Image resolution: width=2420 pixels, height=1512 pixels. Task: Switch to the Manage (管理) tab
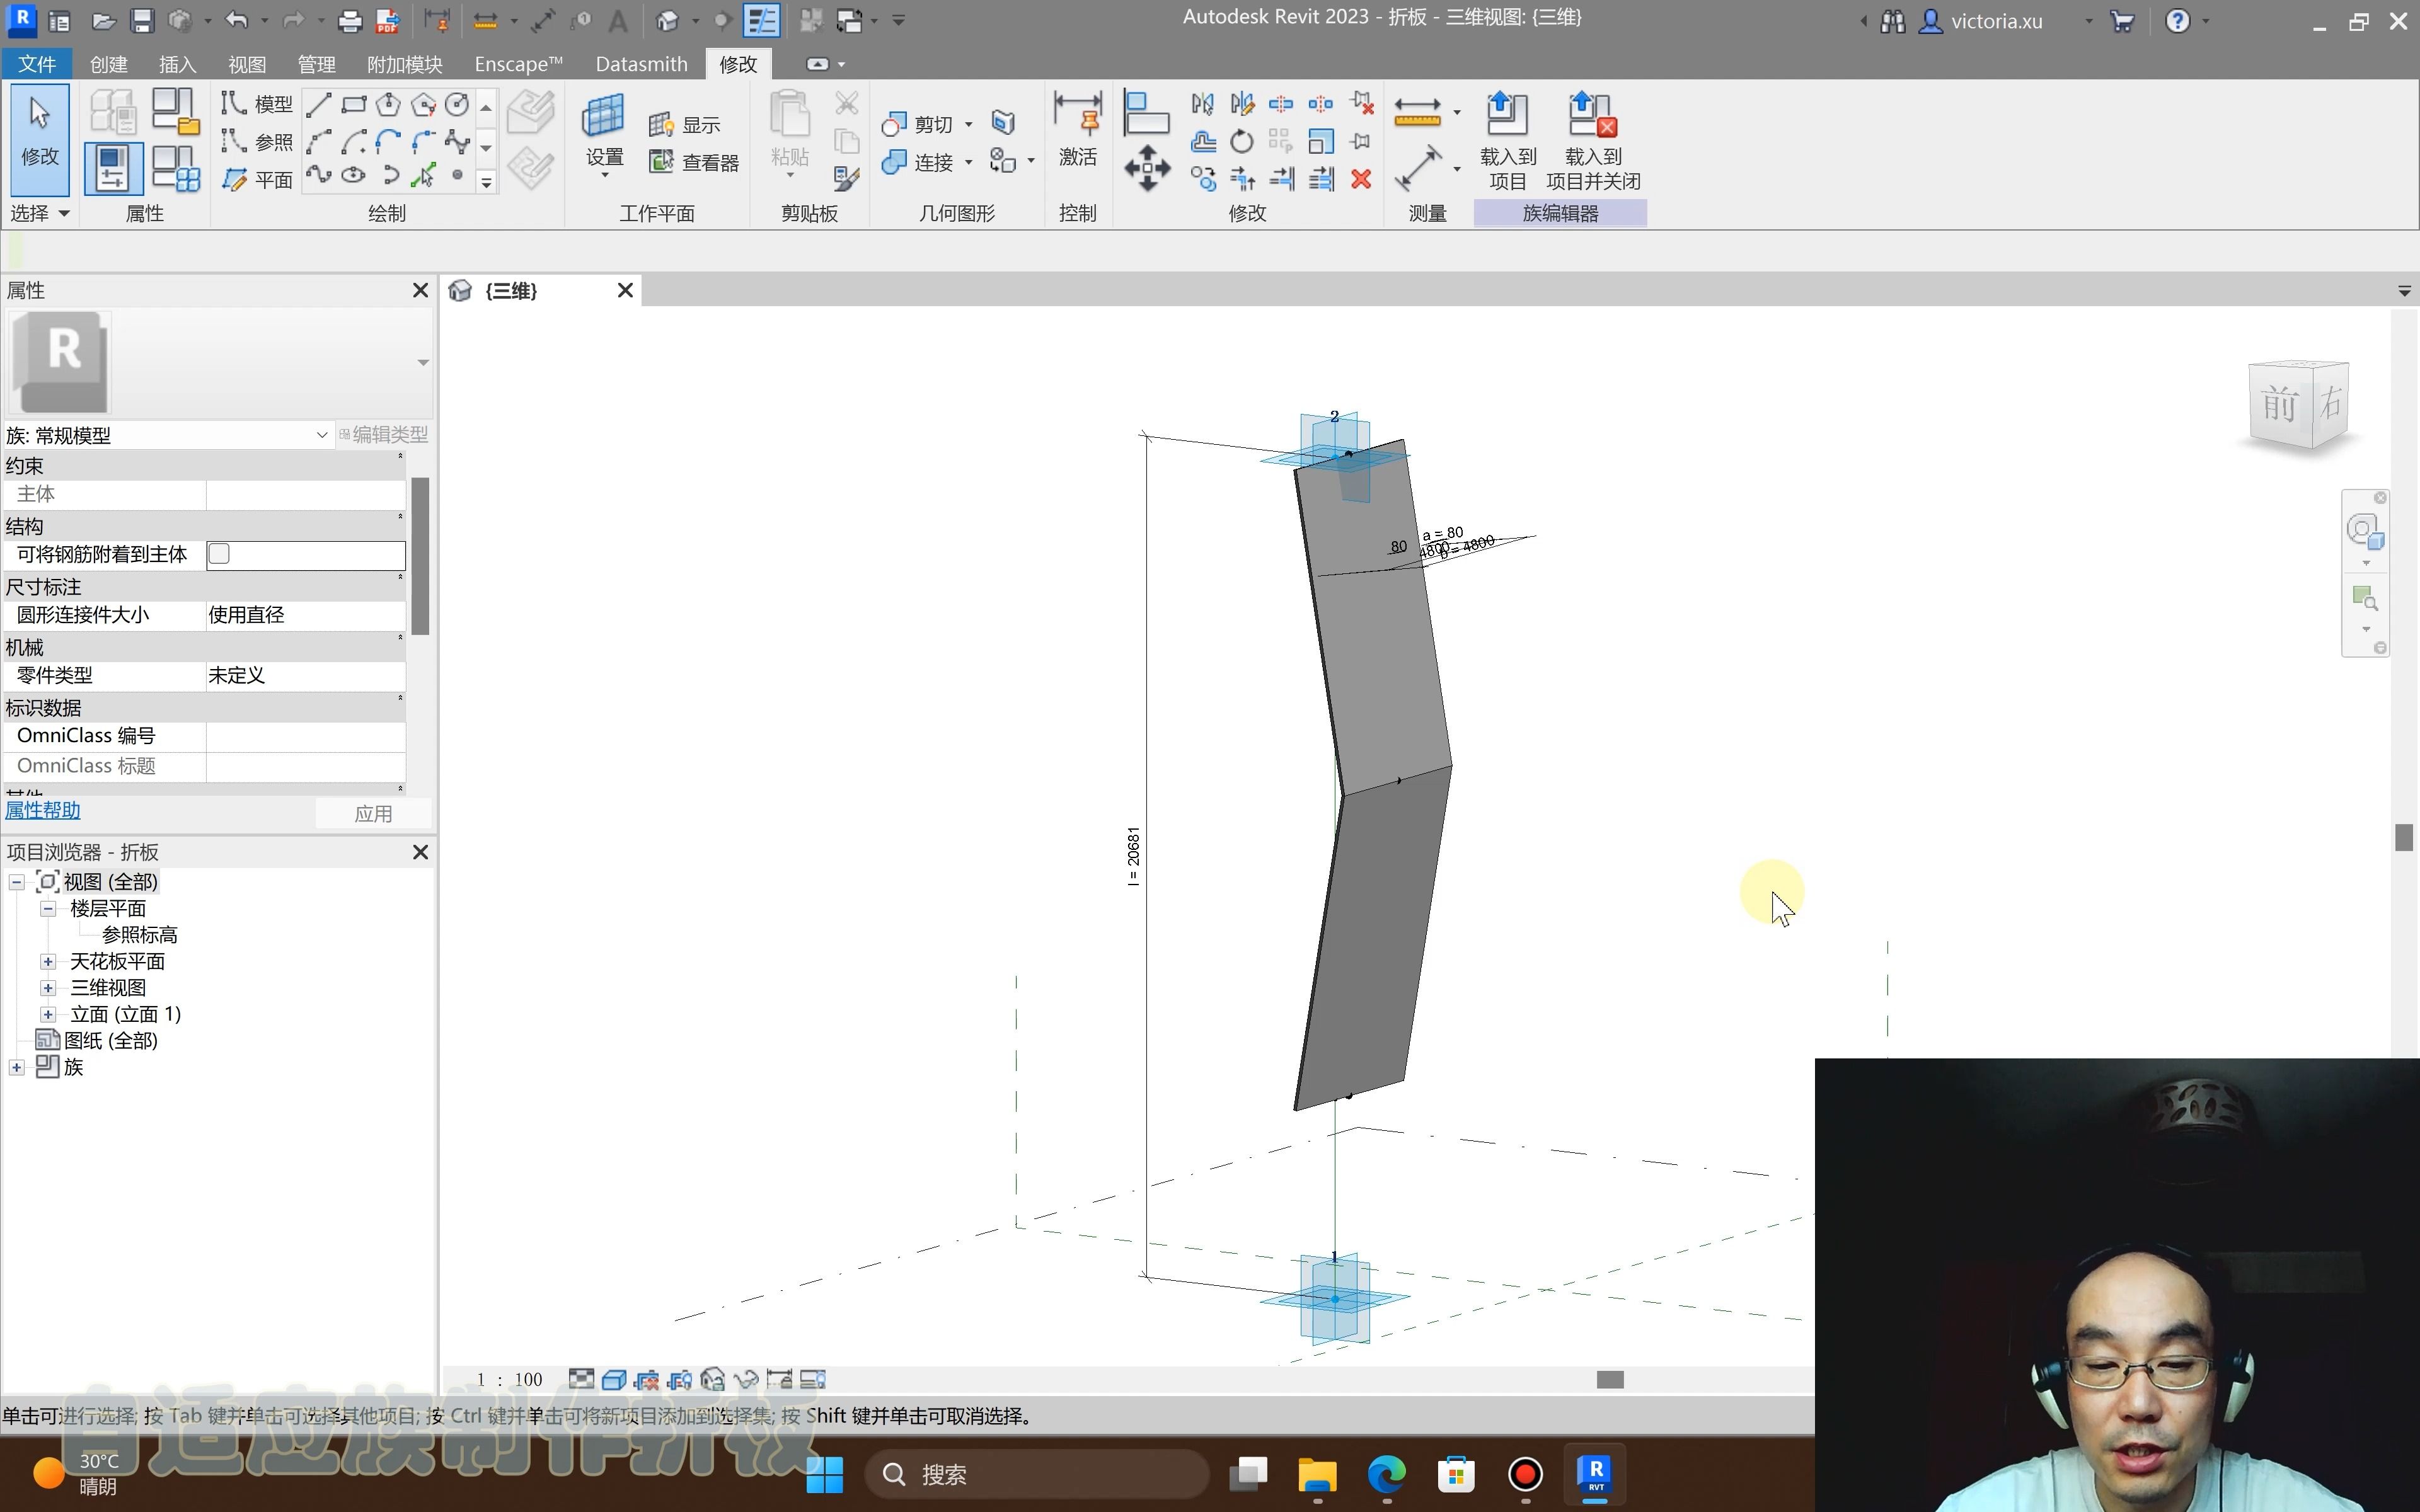[316, 64]
